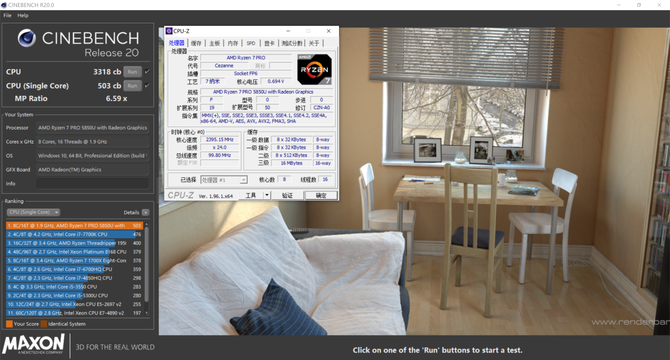Click the CPU-Z title bar app icon

pyautogui.click(x=169, y=31)
